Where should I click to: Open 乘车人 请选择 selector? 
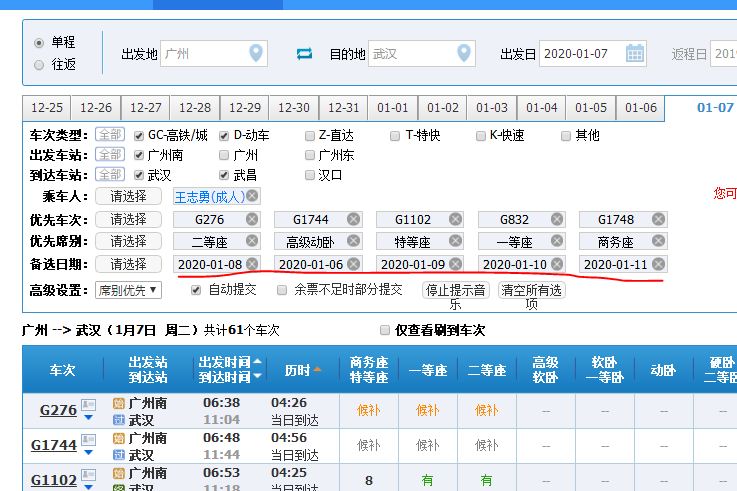[128, 196]
